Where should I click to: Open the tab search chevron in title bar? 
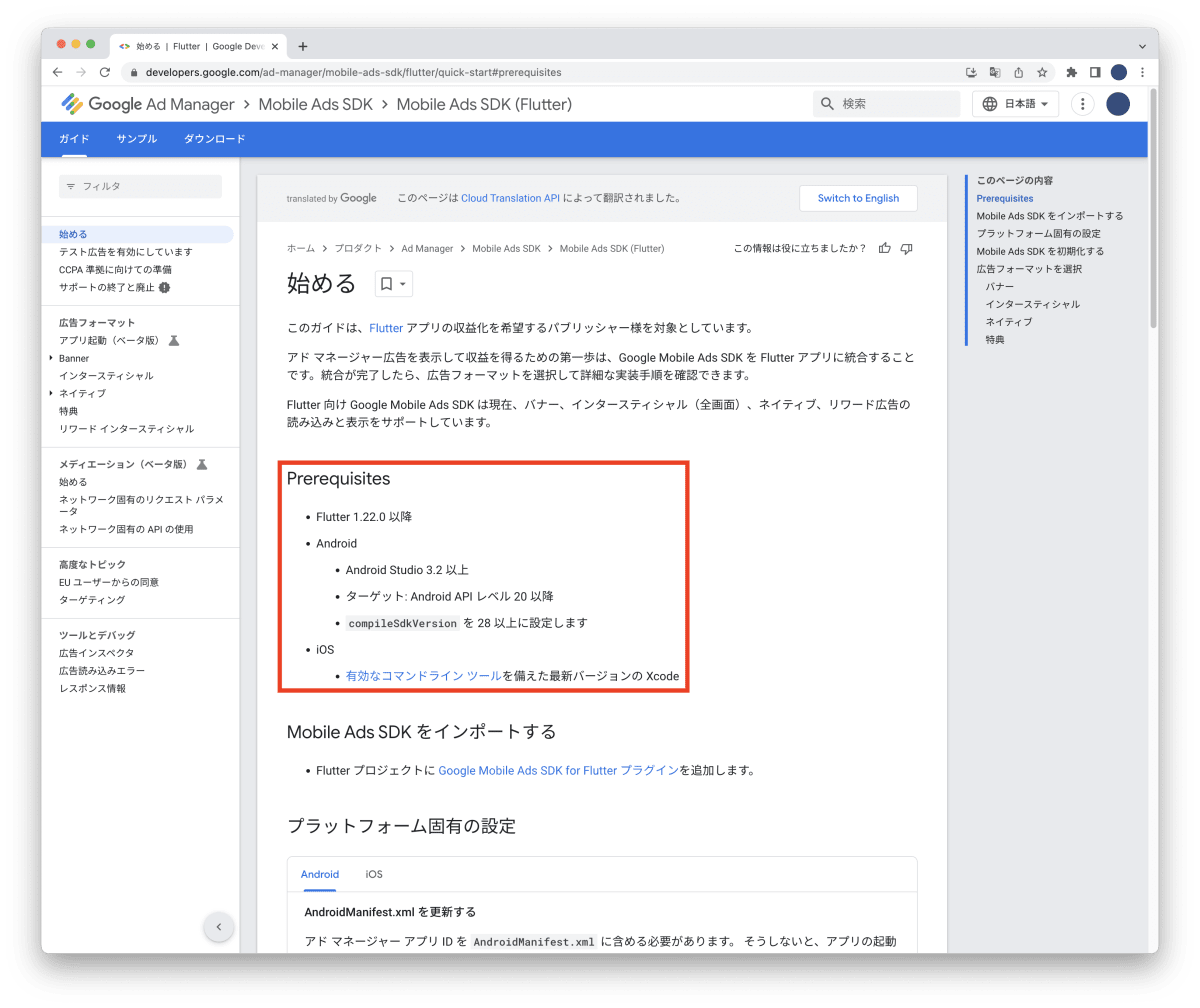point(1142,46)
